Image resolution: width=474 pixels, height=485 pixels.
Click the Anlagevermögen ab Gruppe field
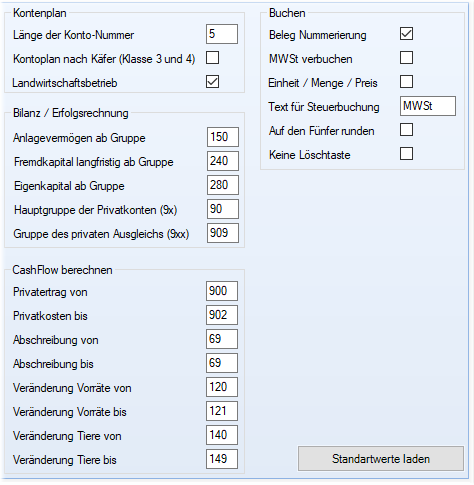point(223,137)
